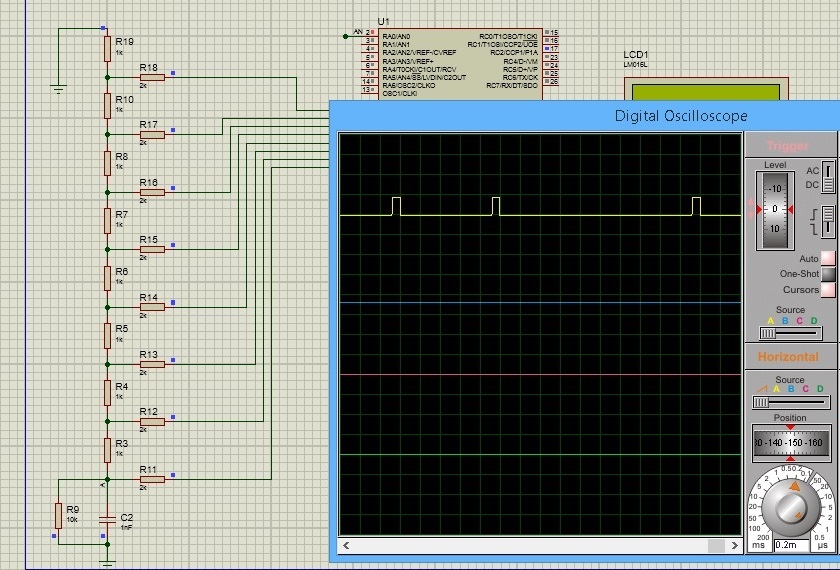Select resistor R14 in the schematic
This screenshot has width=840, height=570.
coord(152,307)
